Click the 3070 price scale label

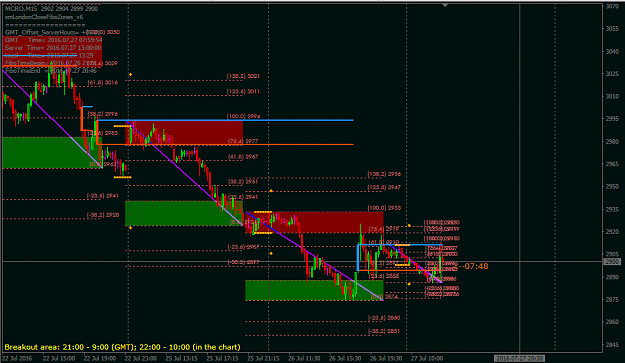(612, 6)
